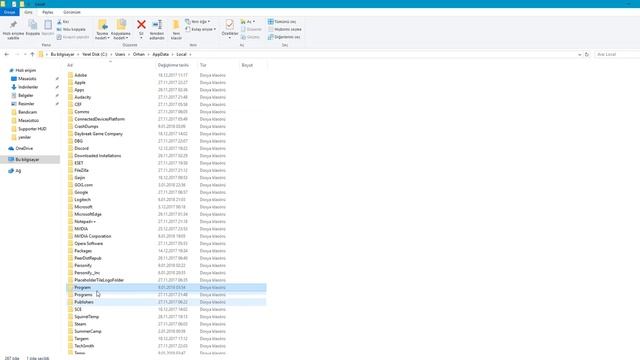This screenshot has height=360, width=640.
Task: Select the Discord folder
Action: [81, 149]
